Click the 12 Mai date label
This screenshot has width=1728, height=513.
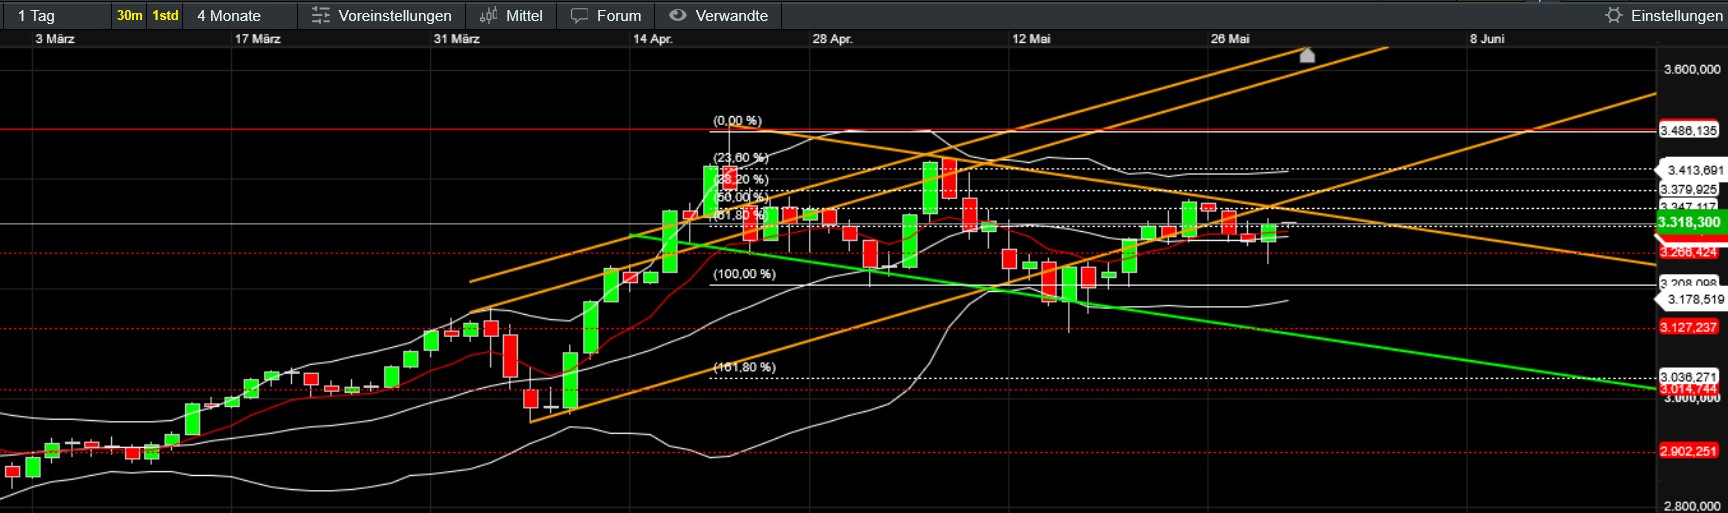tap(1031, 39)
